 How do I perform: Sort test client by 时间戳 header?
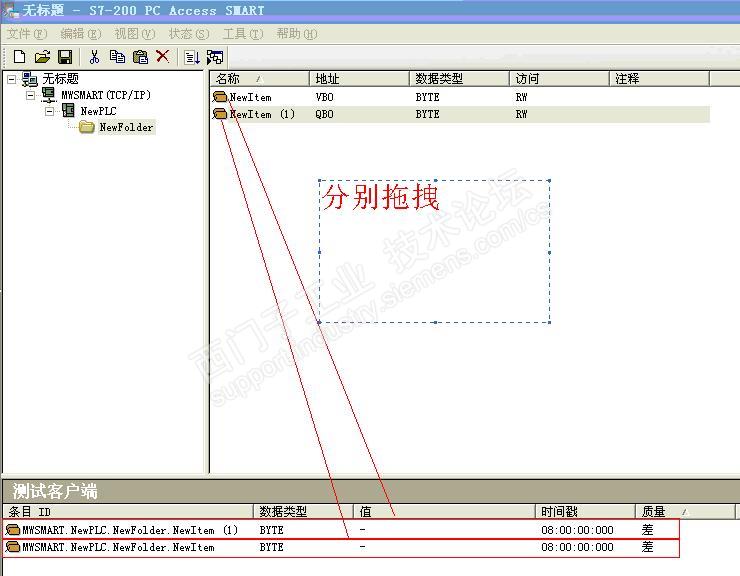click(585, 511)
